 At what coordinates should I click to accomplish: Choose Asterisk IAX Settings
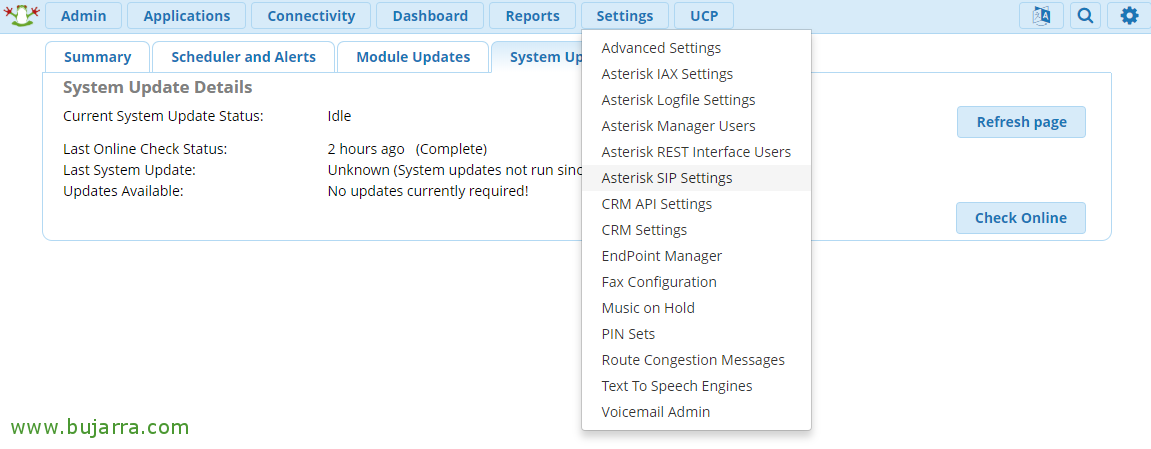tap(696, 74)
